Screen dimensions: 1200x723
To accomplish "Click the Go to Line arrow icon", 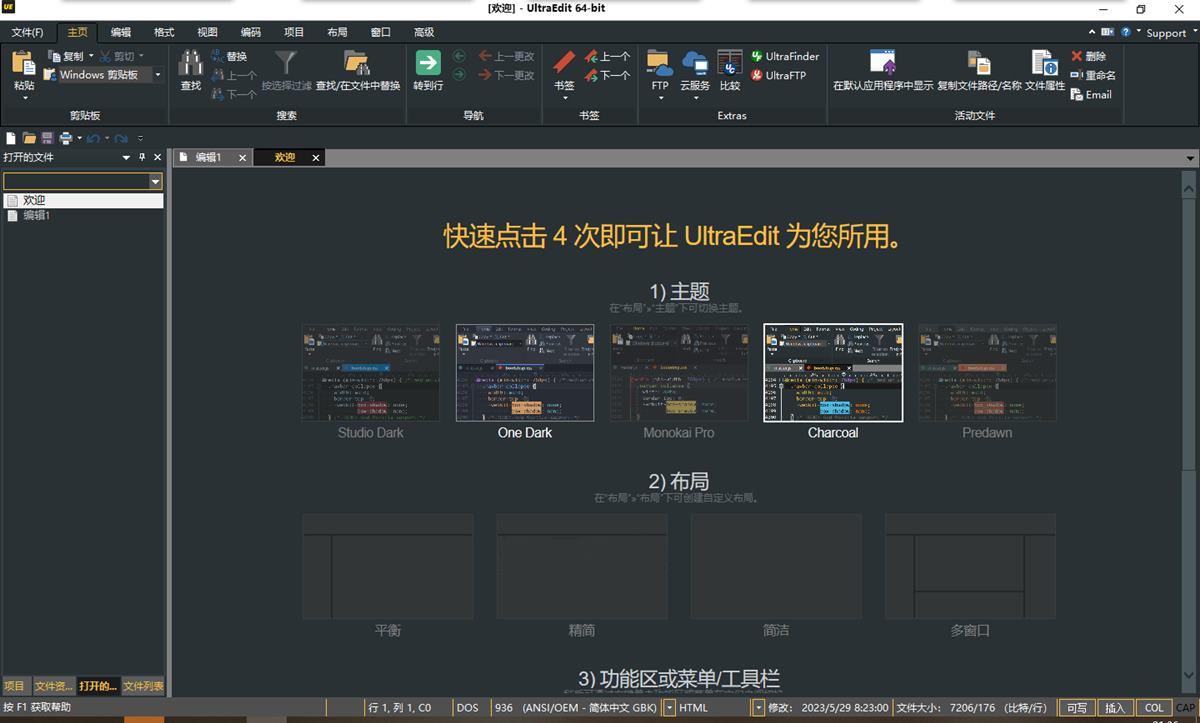I will pos(428,64).
